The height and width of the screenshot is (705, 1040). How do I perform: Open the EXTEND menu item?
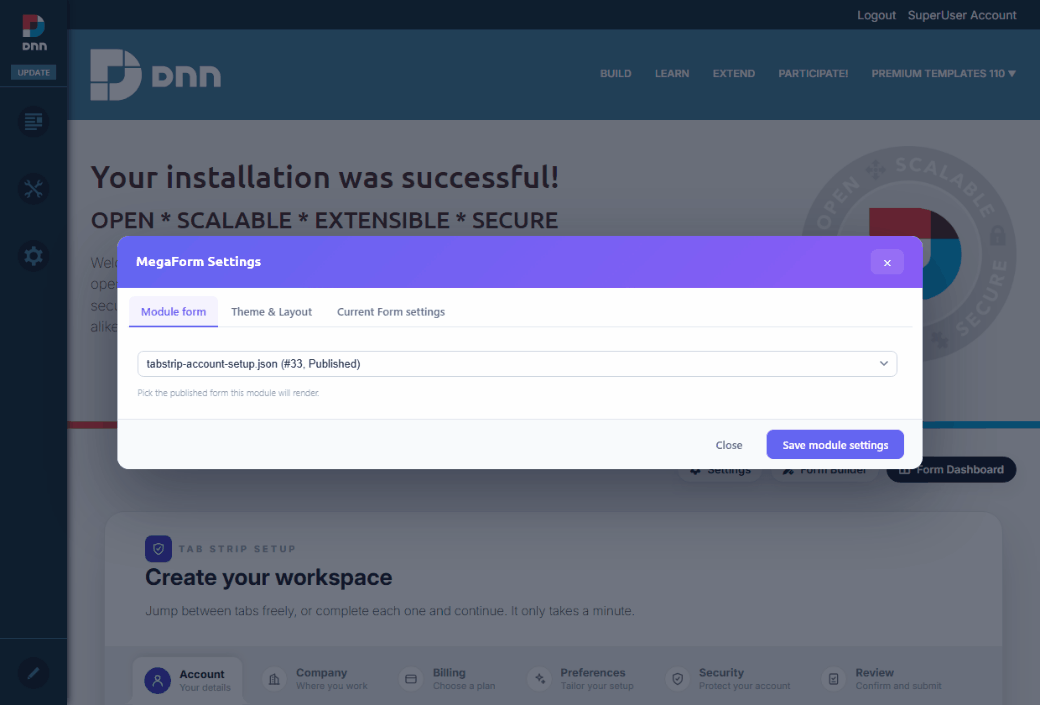pyautogui.click(x=734, y=74)
